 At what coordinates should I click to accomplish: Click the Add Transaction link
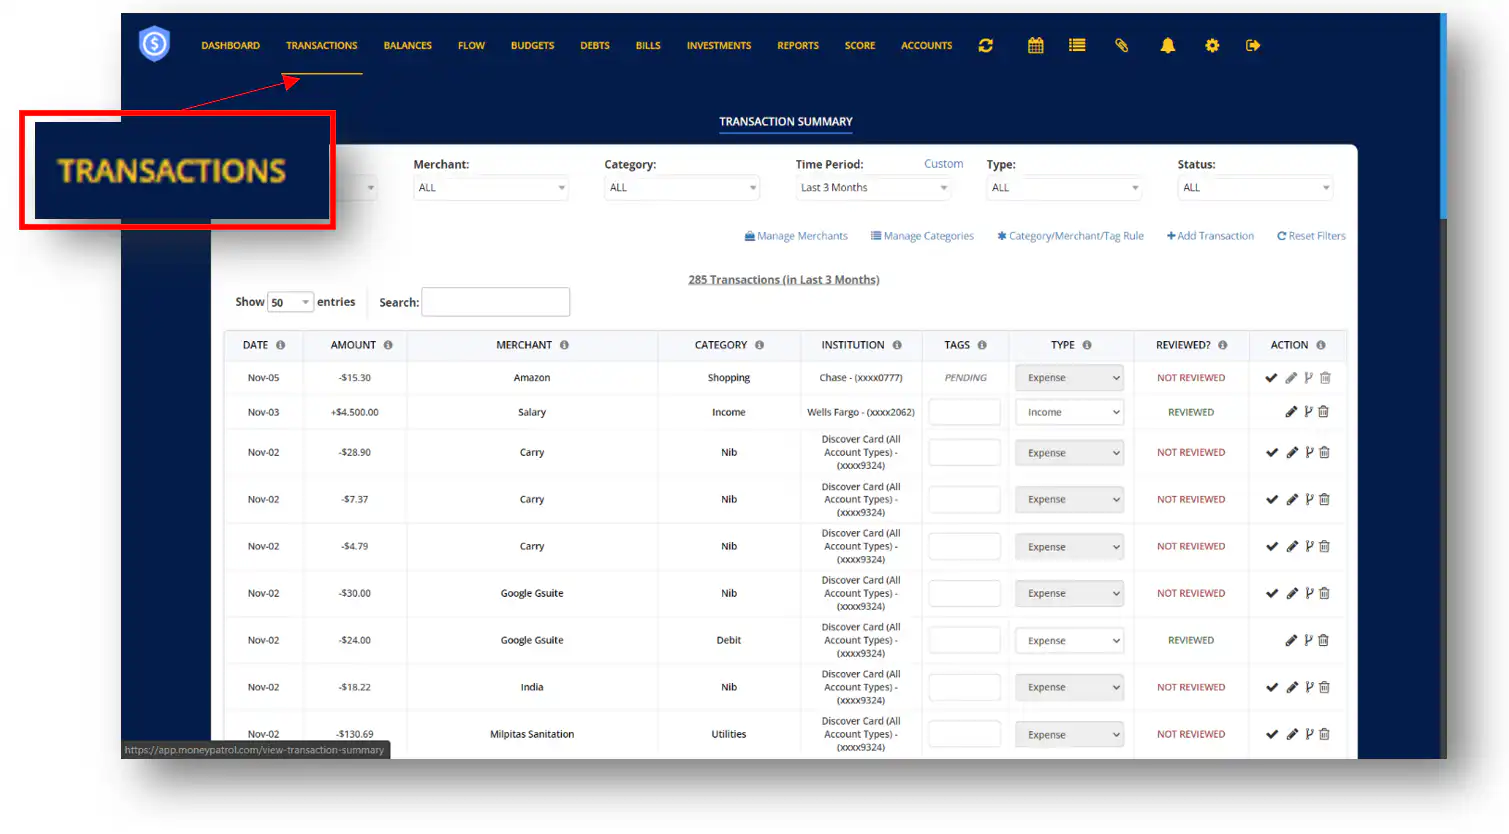click(1210, 236)
